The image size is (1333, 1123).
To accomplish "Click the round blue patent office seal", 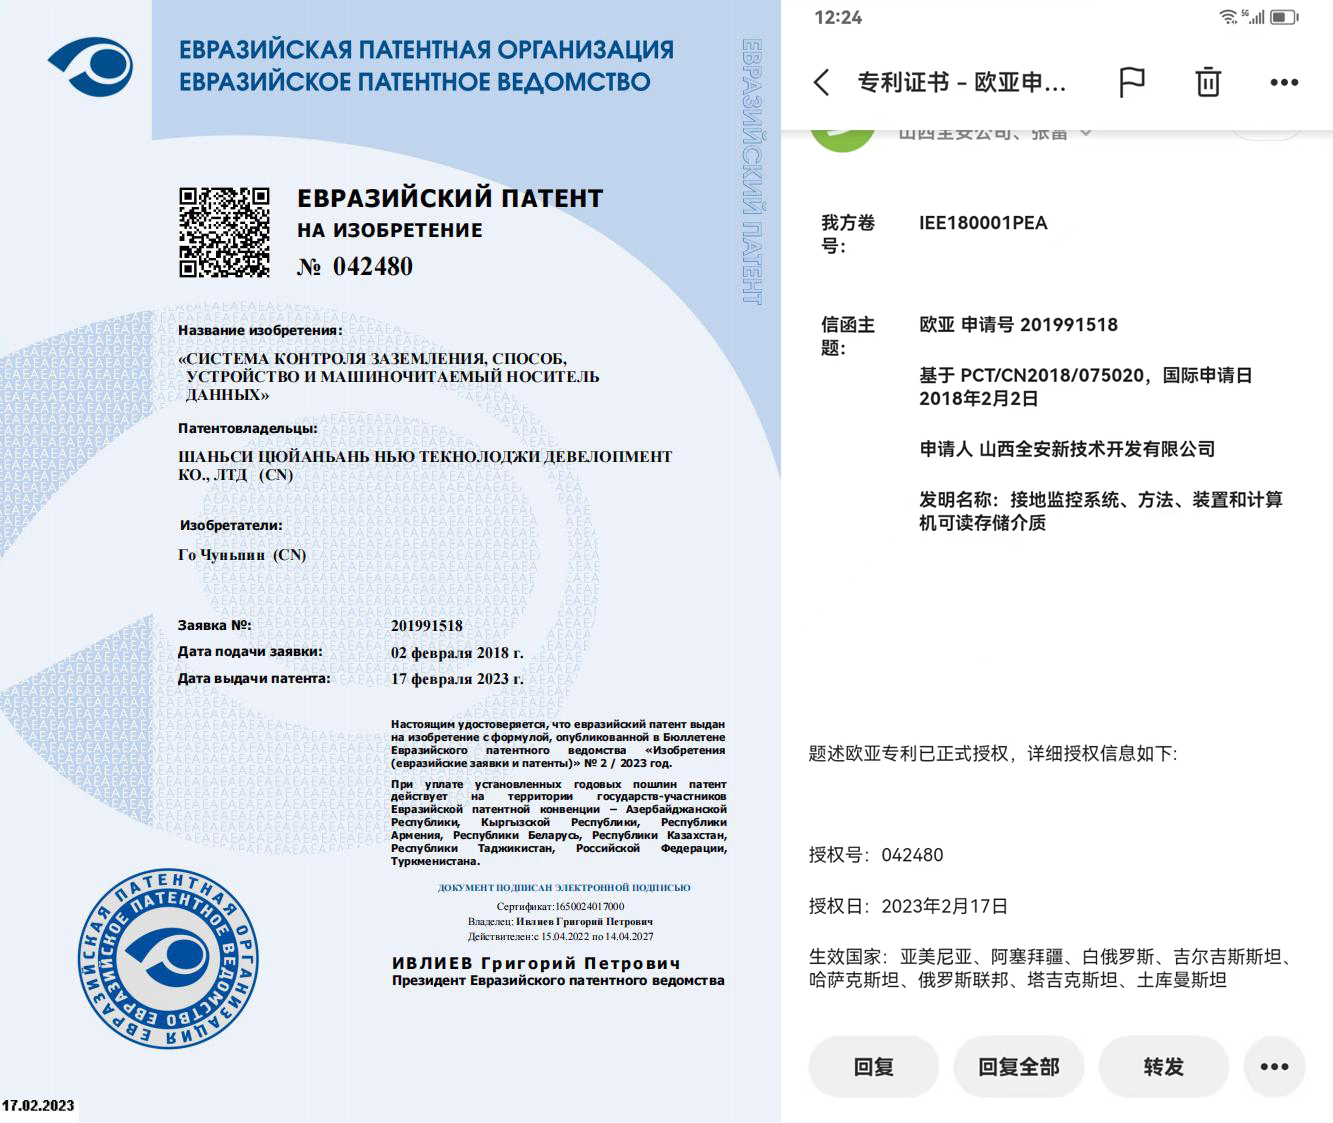I will coord(168,958).
